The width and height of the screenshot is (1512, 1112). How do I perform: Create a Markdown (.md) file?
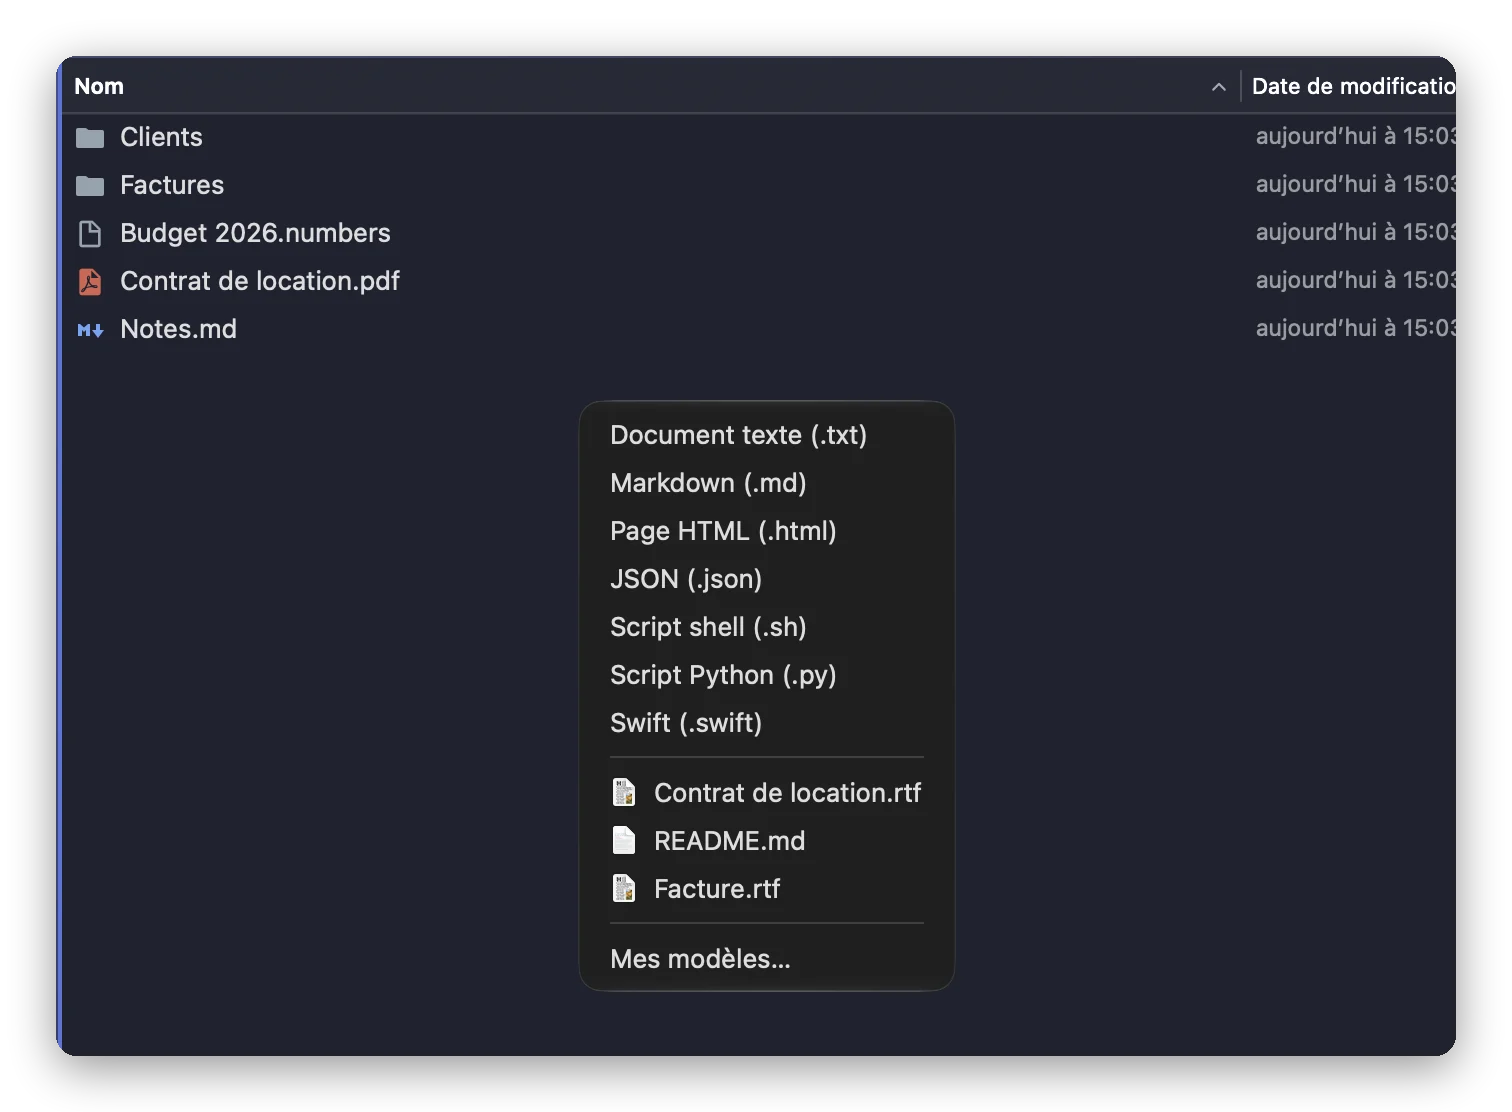[x=767, y=483]
